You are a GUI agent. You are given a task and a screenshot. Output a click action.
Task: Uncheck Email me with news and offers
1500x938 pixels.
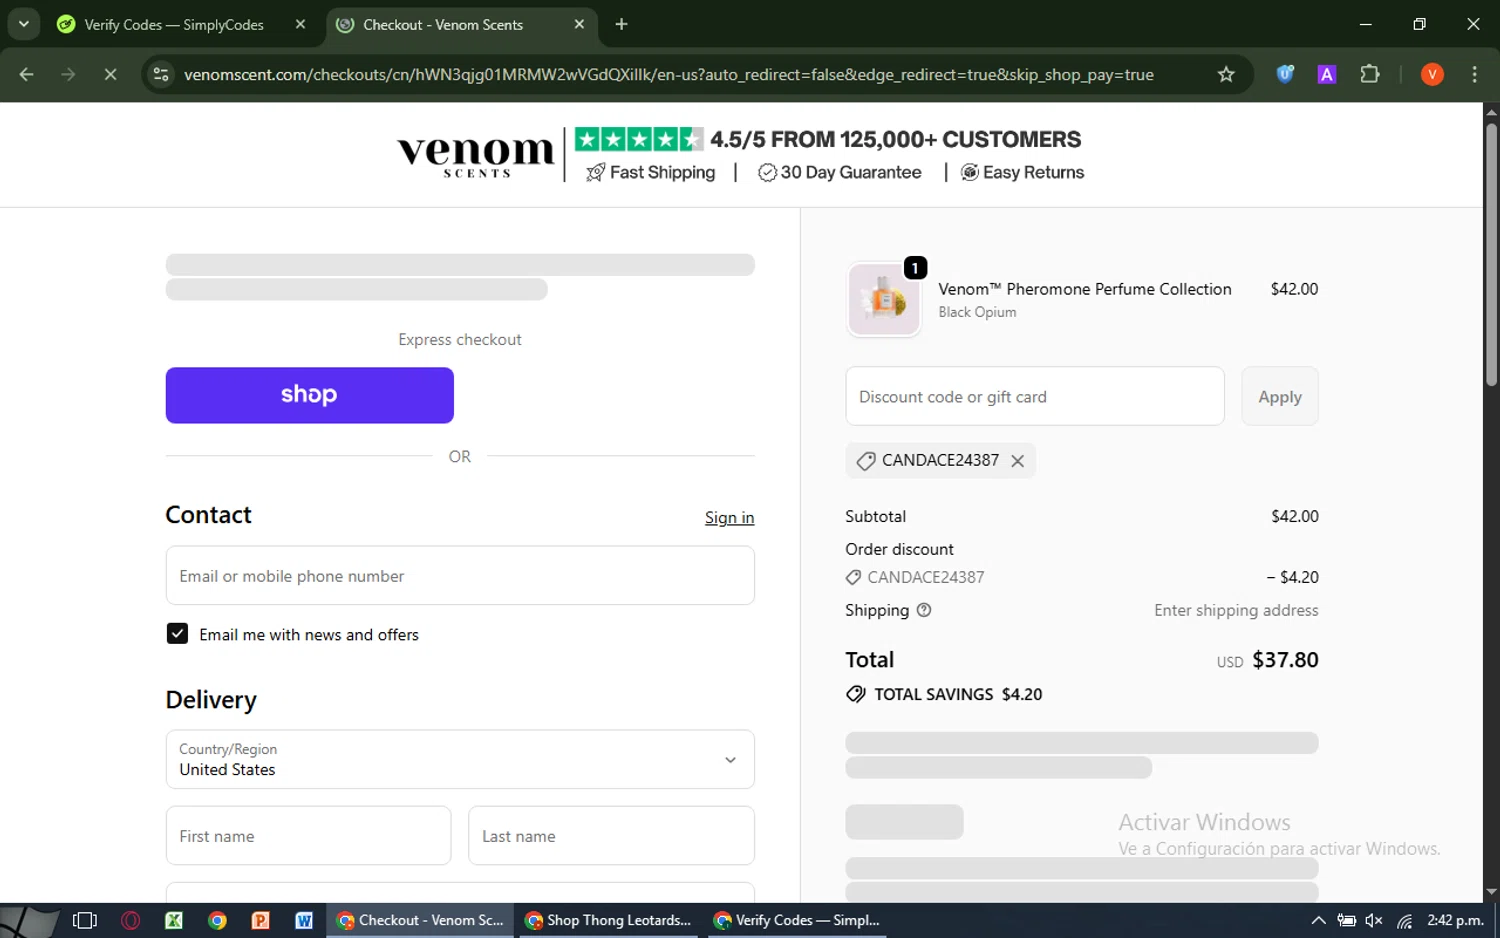click(177, 634)
